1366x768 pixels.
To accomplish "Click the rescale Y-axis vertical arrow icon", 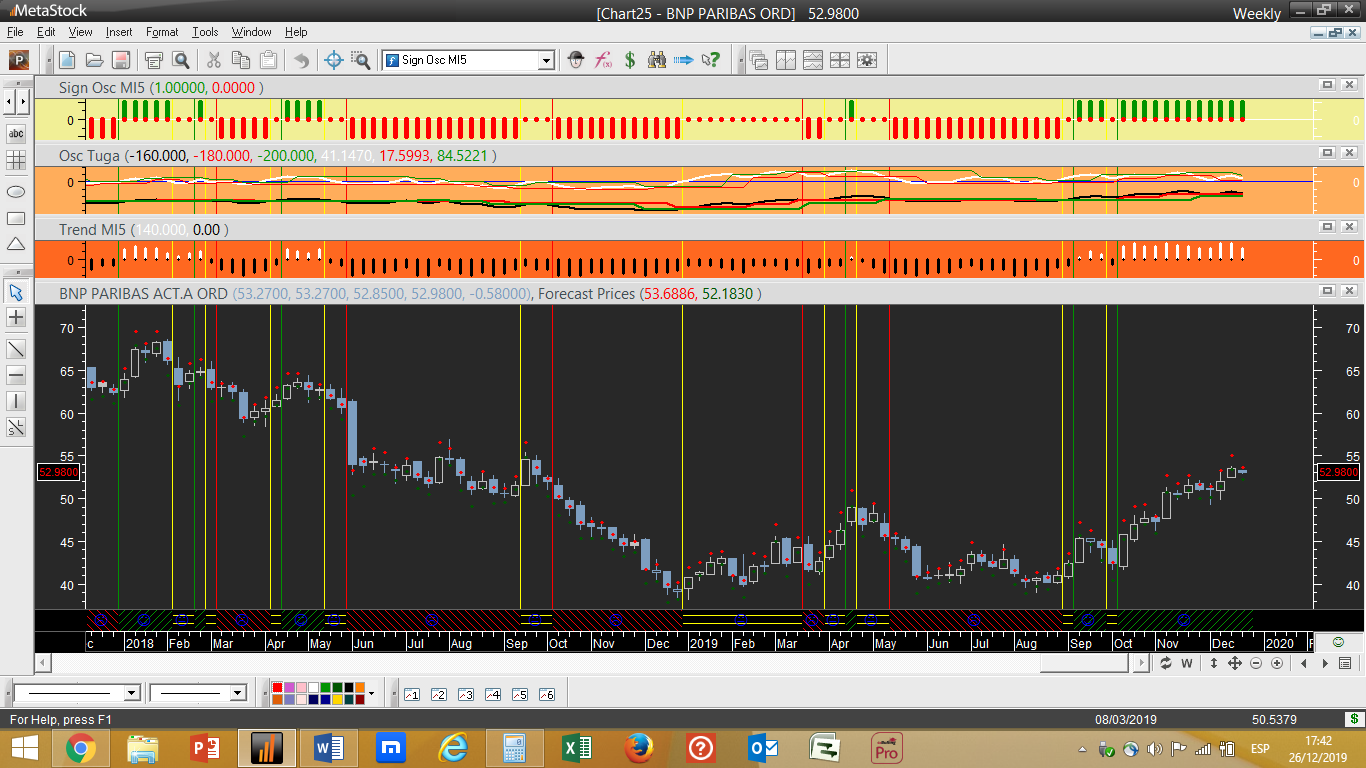I will 1212,663.
